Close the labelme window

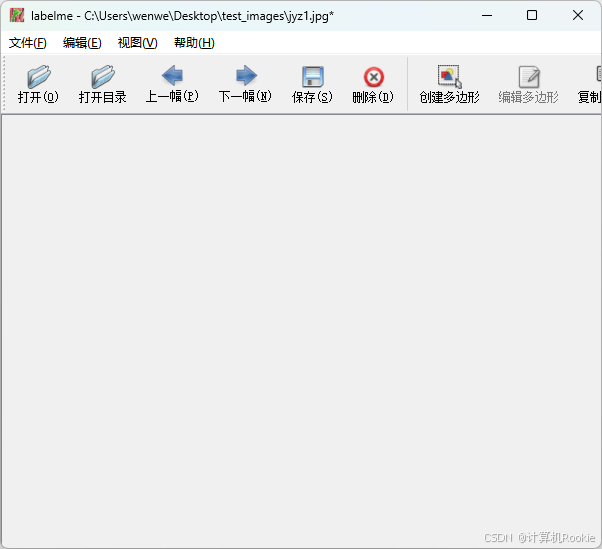577,15
